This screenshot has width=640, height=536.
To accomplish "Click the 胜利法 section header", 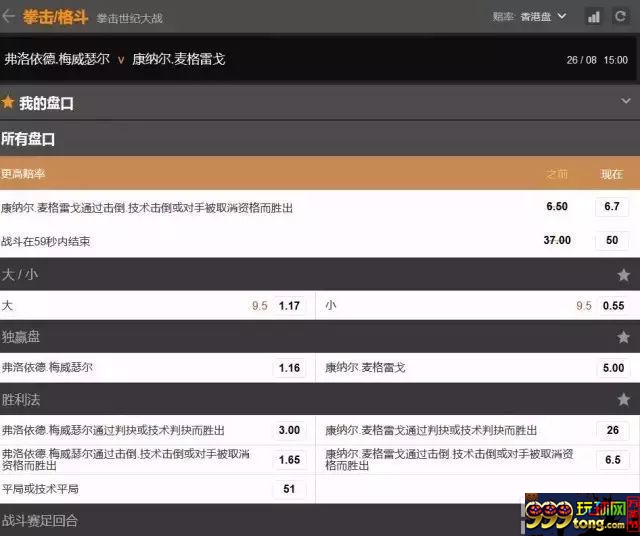I will (x=320, y=399).
